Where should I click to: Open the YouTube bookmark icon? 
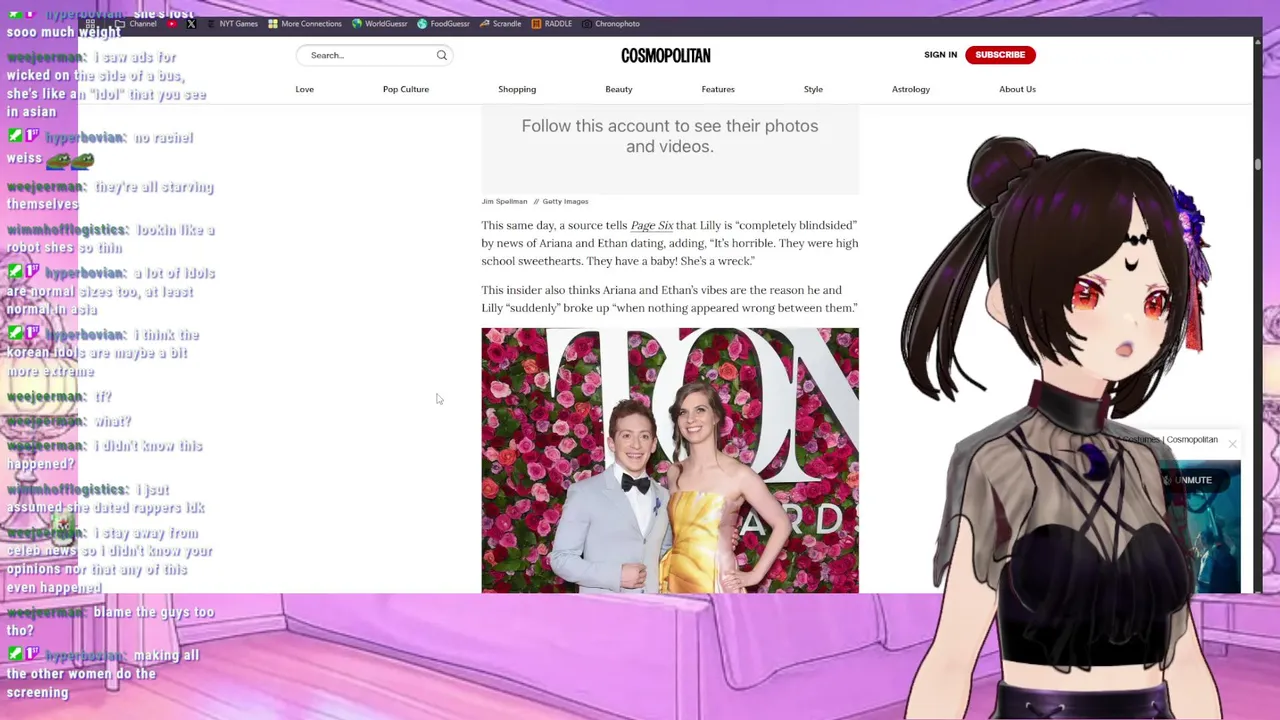(172, 24)
